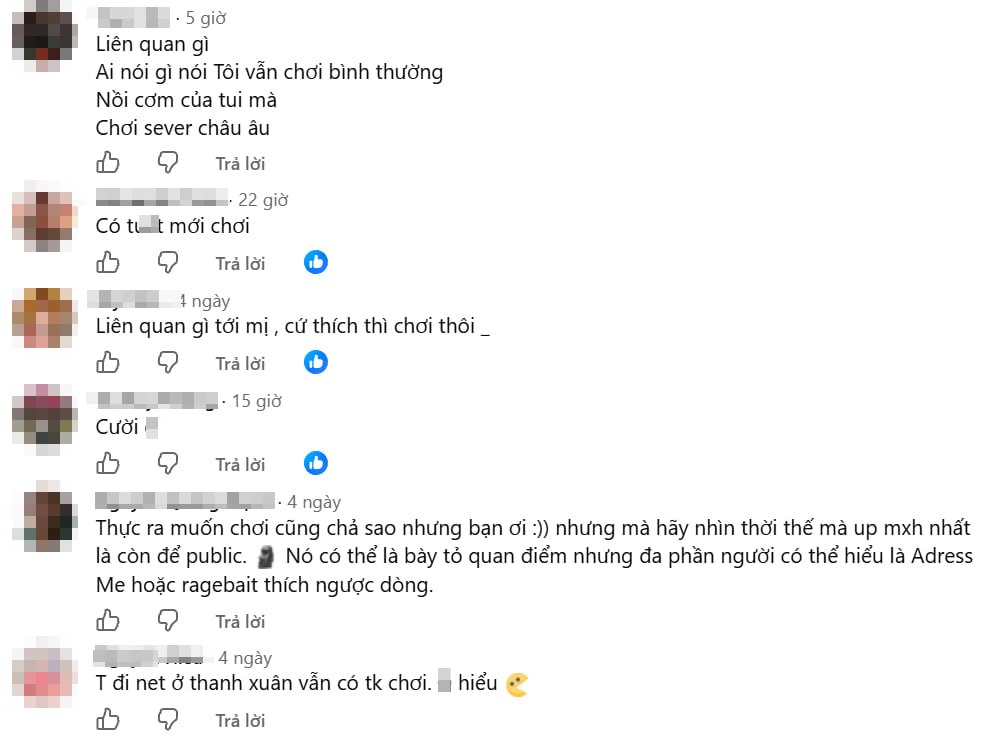Like the 'Cười' comment from 15 giờ
The width and height of the screenshot is (985, 743).
coord(108,464)
